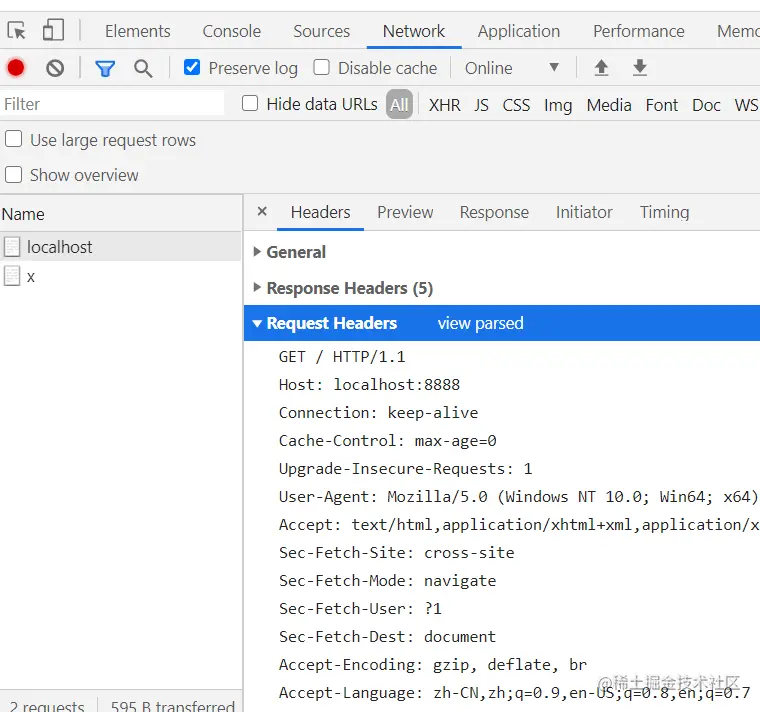The image size is (760, 712).
Task: Click the Sec-Fetch-Site: cross-site line
Action: pyautogui.click(x=396, y=553)
